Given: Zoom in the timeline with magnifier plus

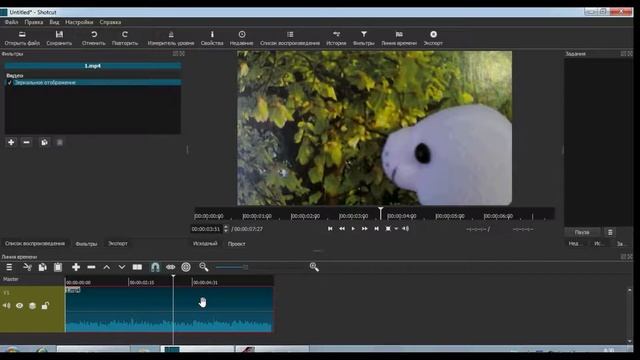Looking at the screenshot, I should (x=314, y=267).
